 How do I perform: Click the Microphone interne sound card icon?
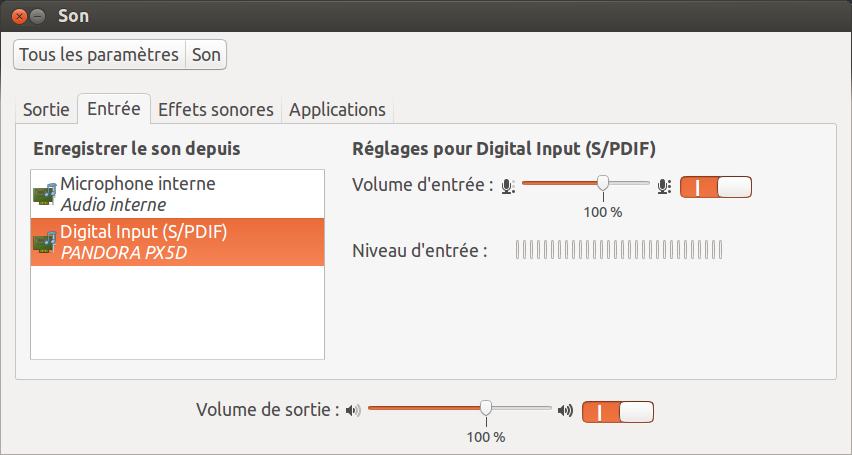44,194
